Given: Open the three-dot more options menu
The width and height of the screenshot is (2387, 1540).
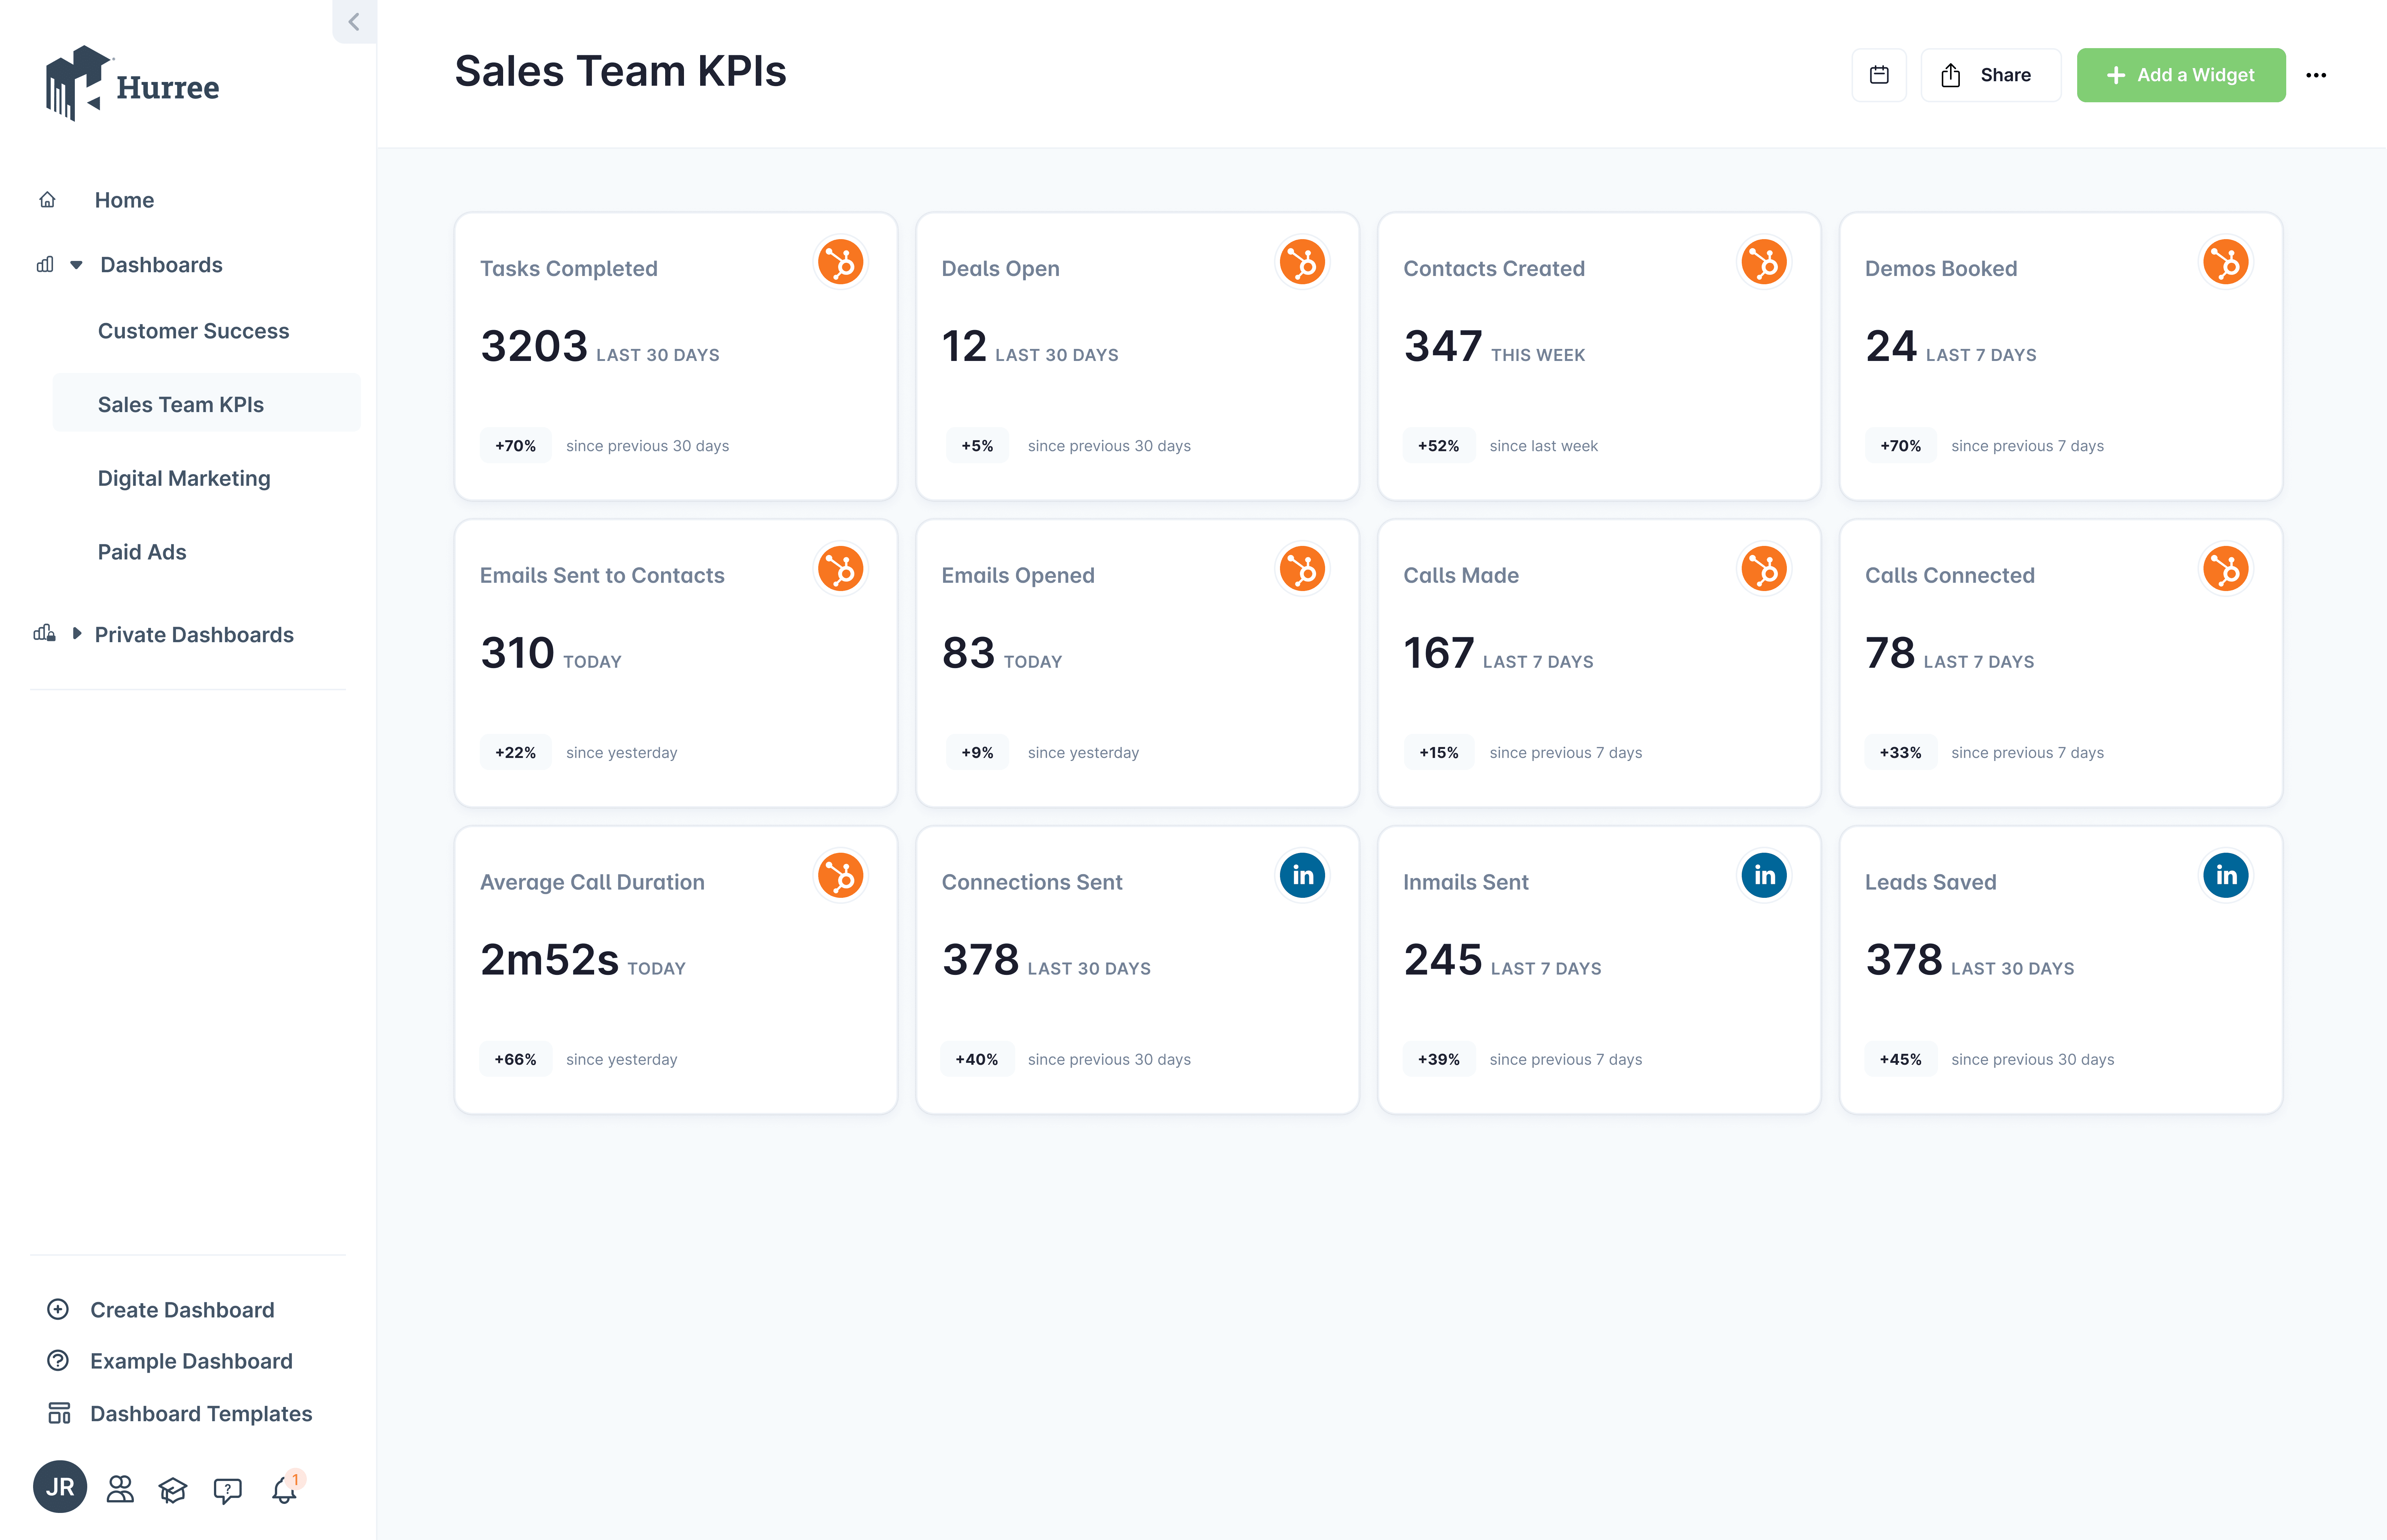Looking at the screenshot, I should click(2316, 75).
